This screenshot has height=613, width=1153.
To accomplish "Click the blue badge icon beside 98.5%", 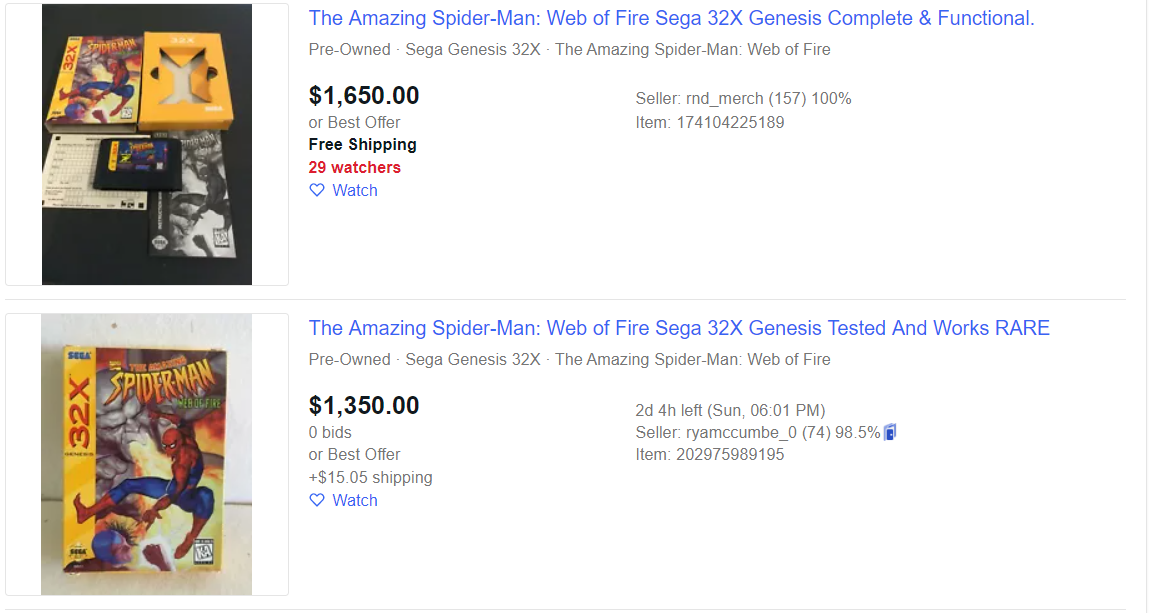I will [x=891, y=432].
